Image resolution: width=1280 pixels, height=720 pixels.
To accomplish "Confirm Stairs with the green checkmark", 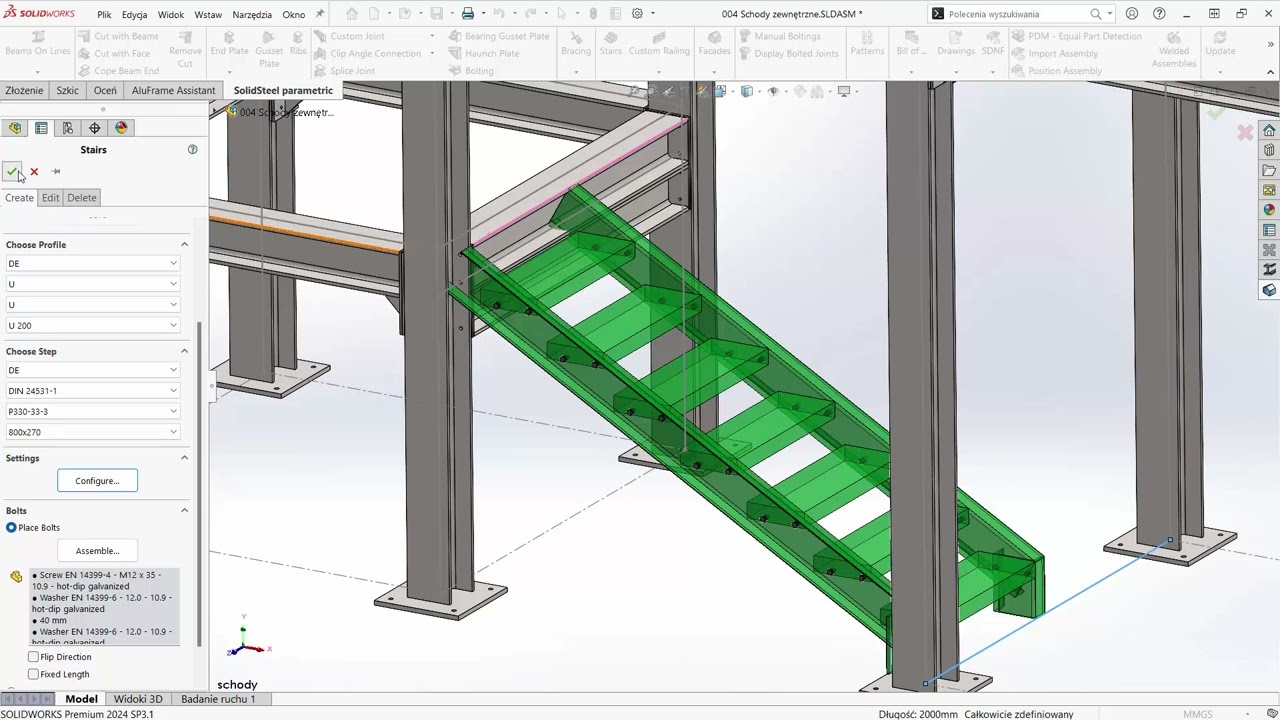I will (12, 171).
